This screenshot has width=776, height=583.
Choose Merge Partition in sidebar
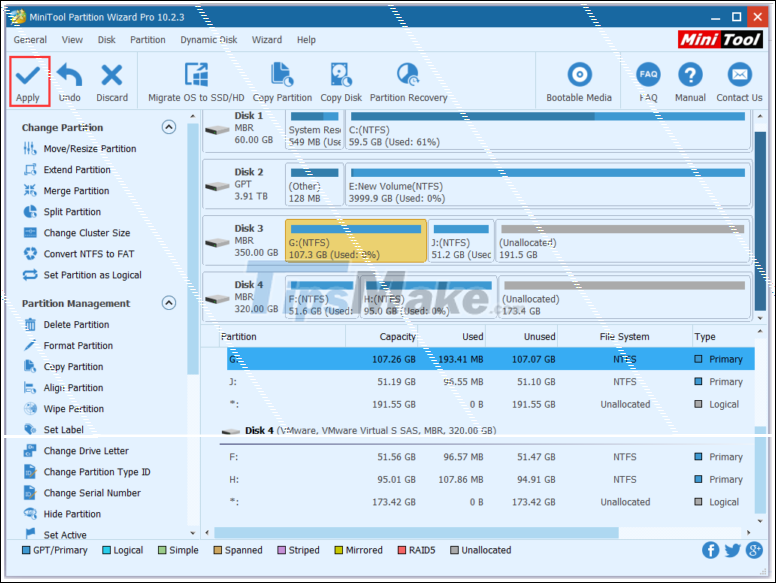pyautogui.click(x=66, y=191)
